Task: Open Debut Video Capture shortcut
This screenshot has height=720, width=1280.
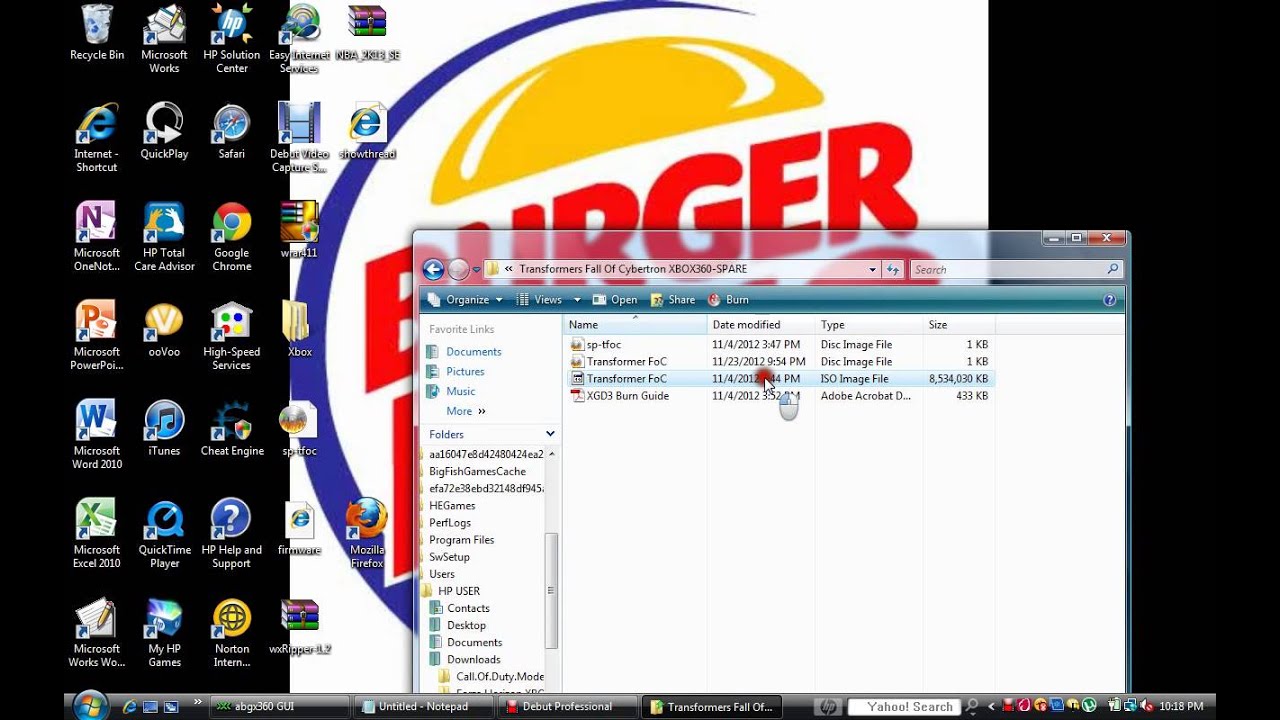Action: click(299, 138)
